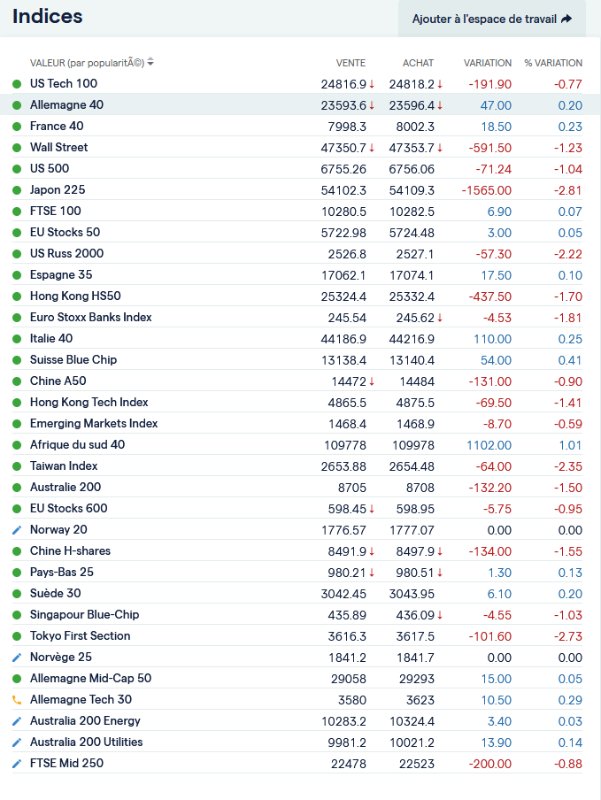Click the green status dot next to Japon 225
The height and width of the screenshot is (800, 601).
point(16,190)
